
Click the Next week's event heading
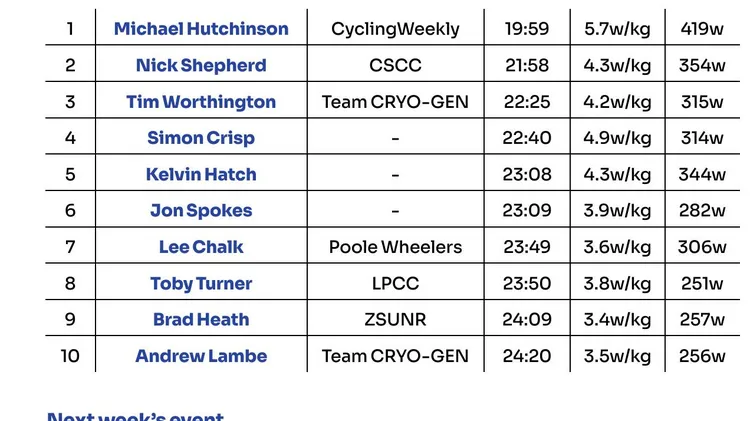[x=136, y=417]
